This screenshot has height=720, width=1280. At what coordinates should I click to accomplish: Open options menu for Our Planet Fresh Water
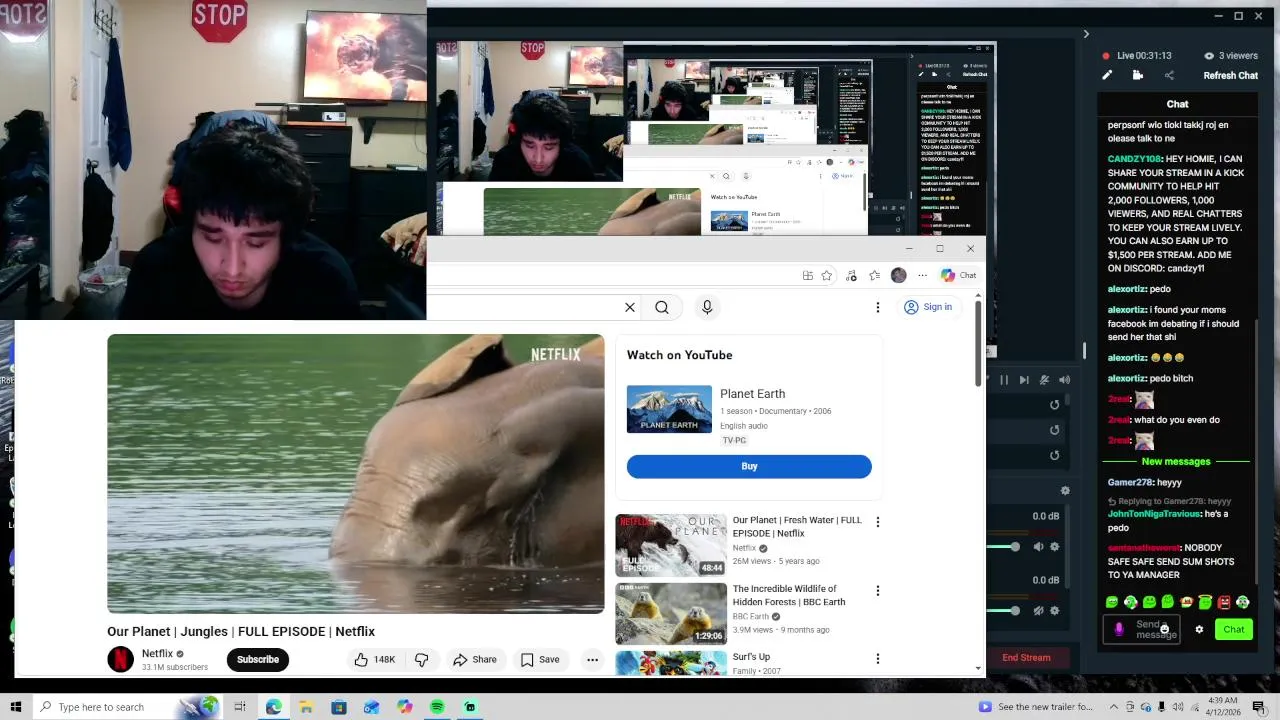pyautogui.click(x=878, y=522)
